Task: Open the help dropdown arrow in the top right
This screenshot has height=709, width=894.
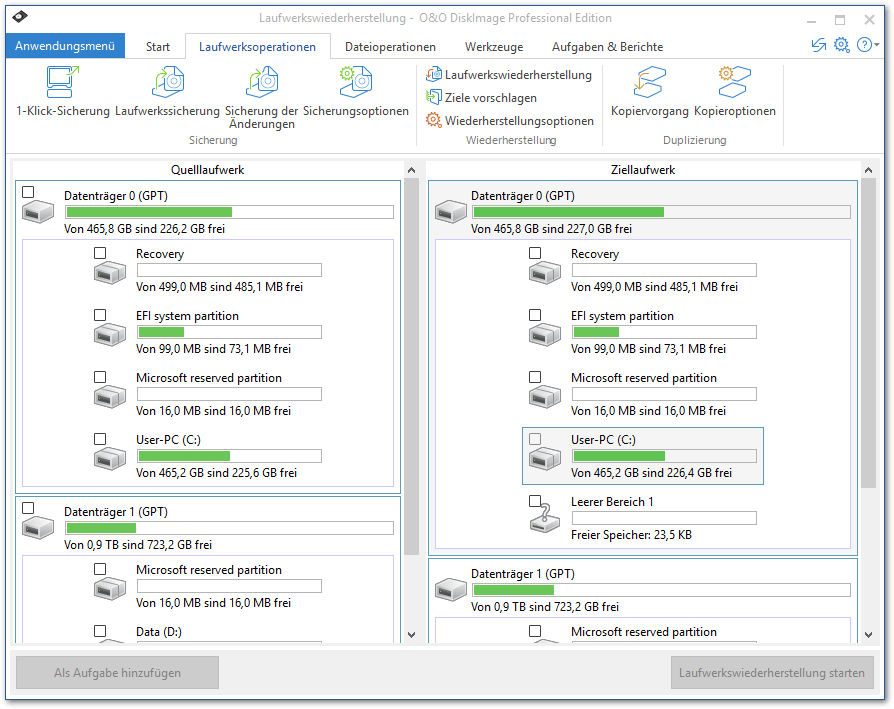Action: [x=877, y=45]
